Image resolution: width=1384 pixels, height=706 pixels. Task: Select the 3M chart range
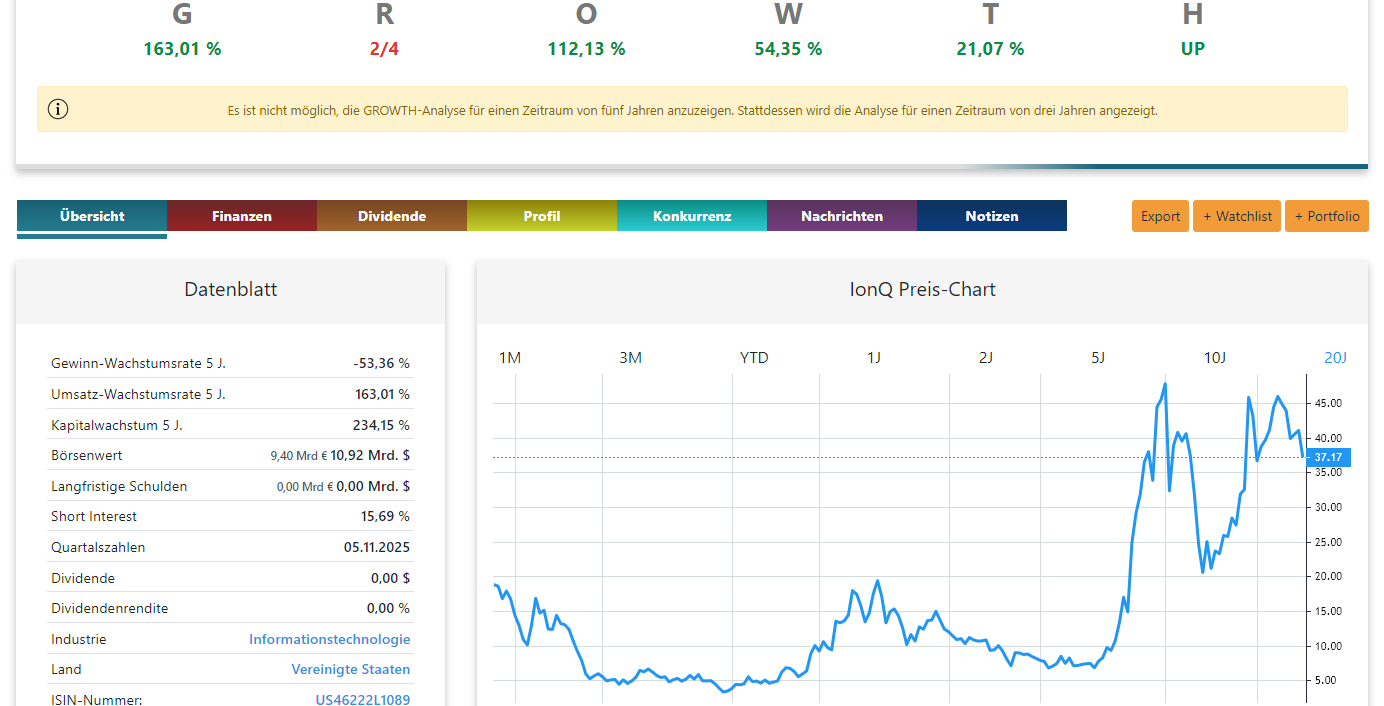click(630, 357)
